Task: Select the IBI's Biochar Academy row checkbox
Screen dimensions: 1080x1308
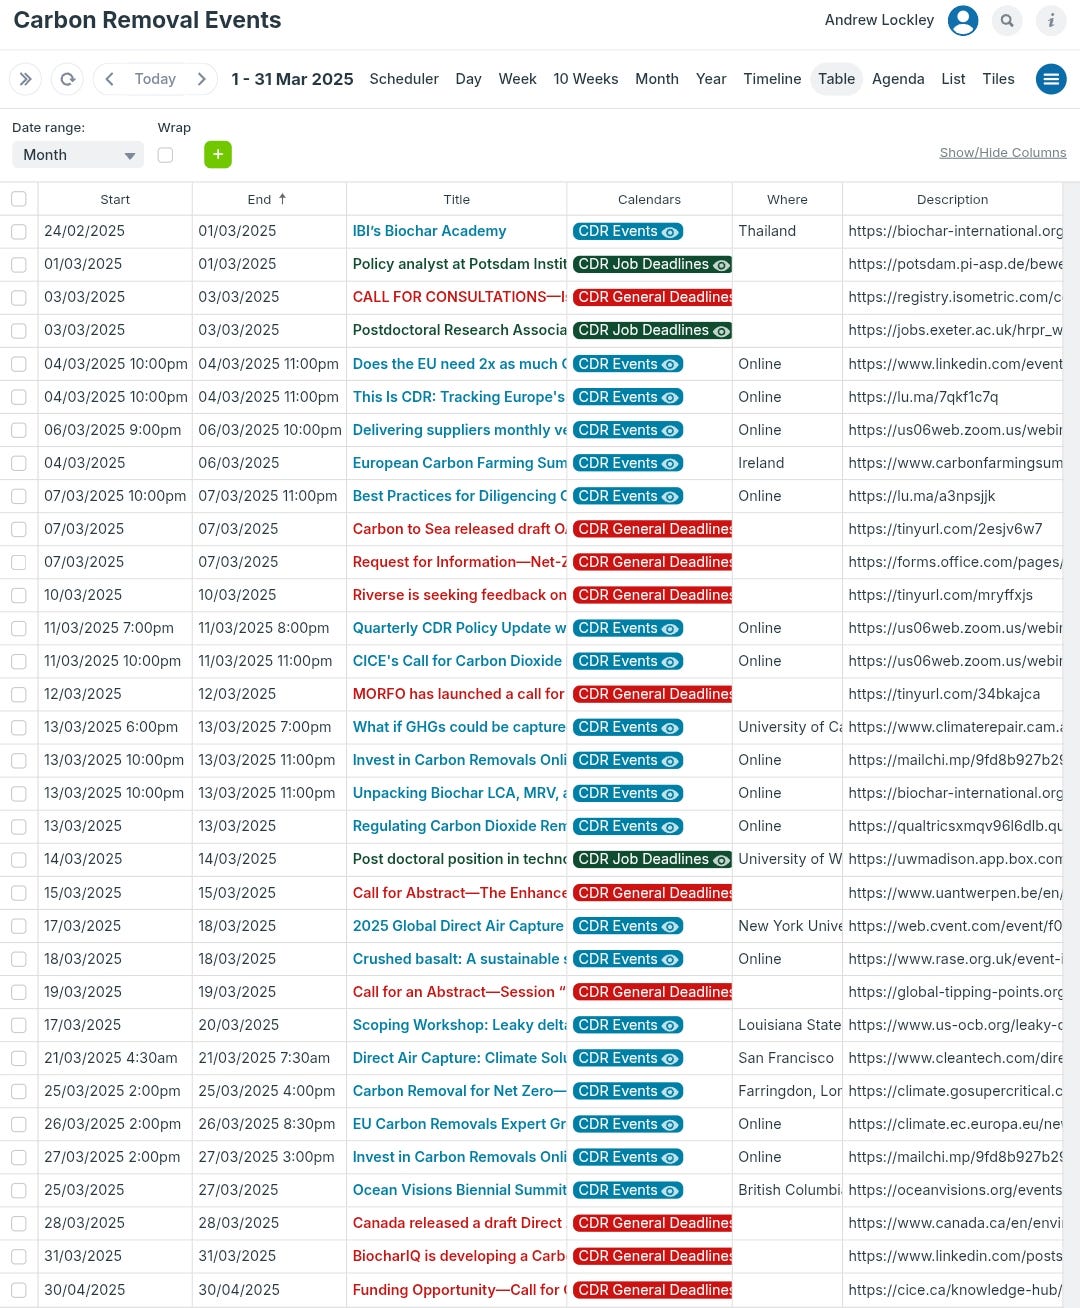Action: pos(19,231)
